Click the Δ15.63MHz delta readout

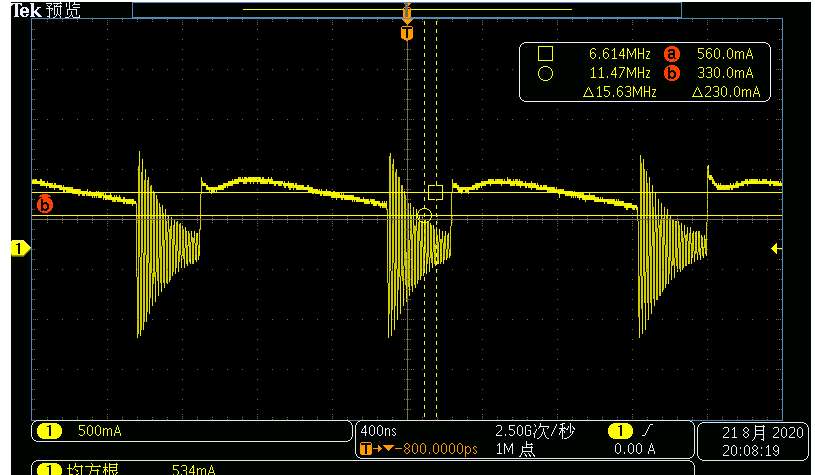click(620, 92)
